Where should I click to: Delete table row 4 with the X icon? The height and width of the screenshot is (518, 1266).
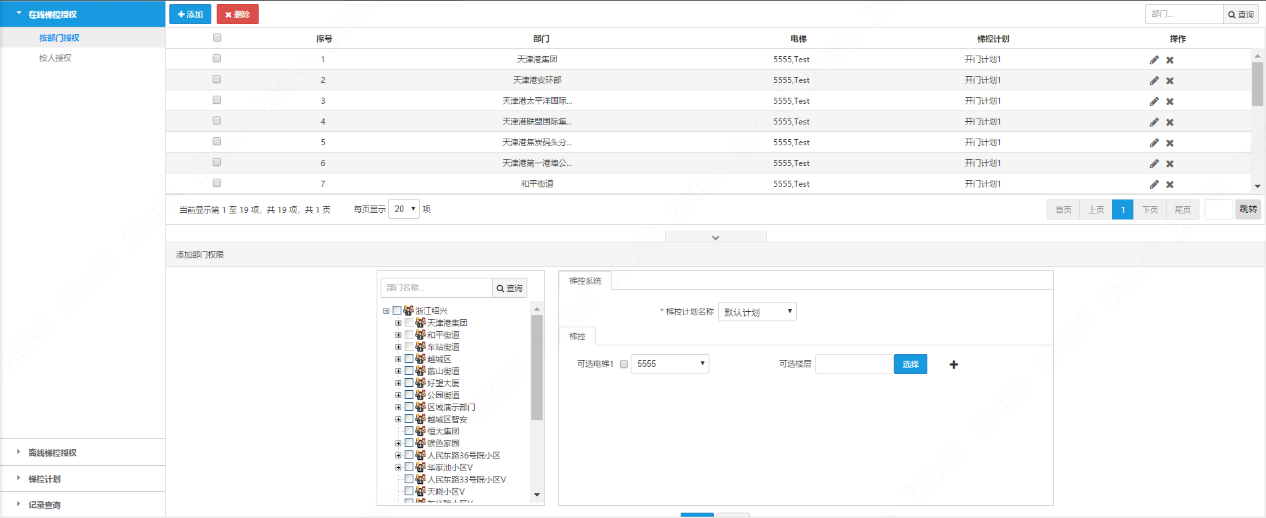coord(1170,122)
